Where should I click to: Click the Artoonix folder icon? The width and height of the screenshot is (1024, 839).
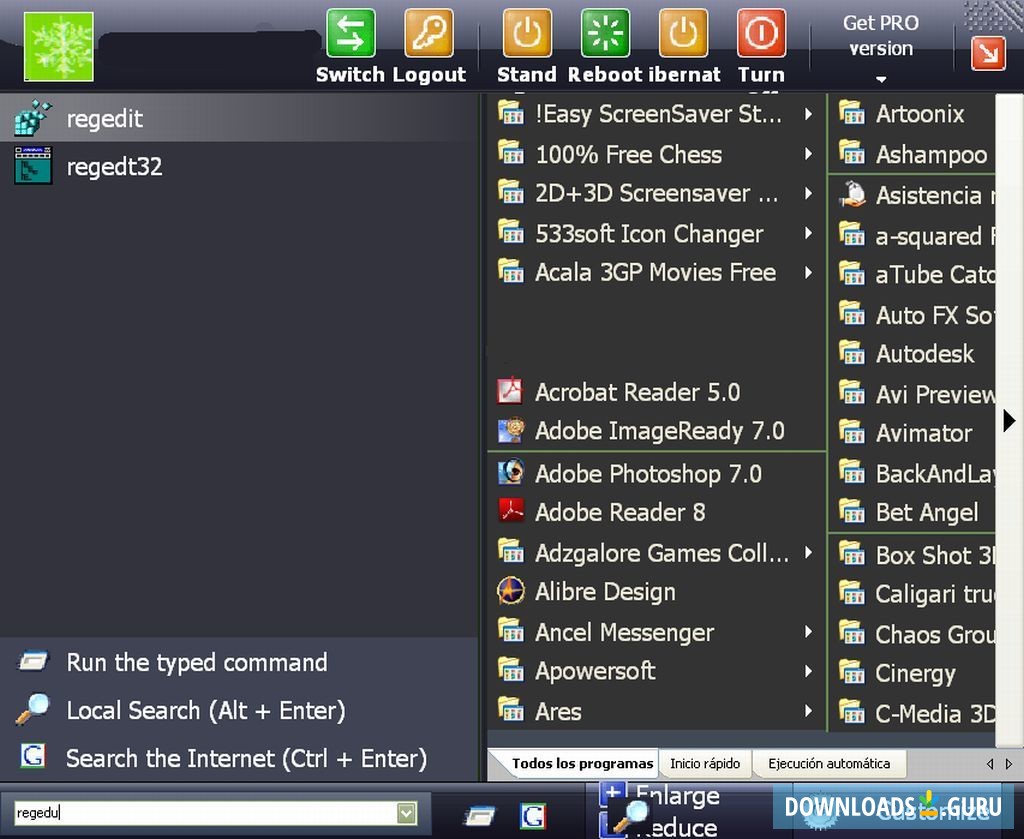[852, 112]
